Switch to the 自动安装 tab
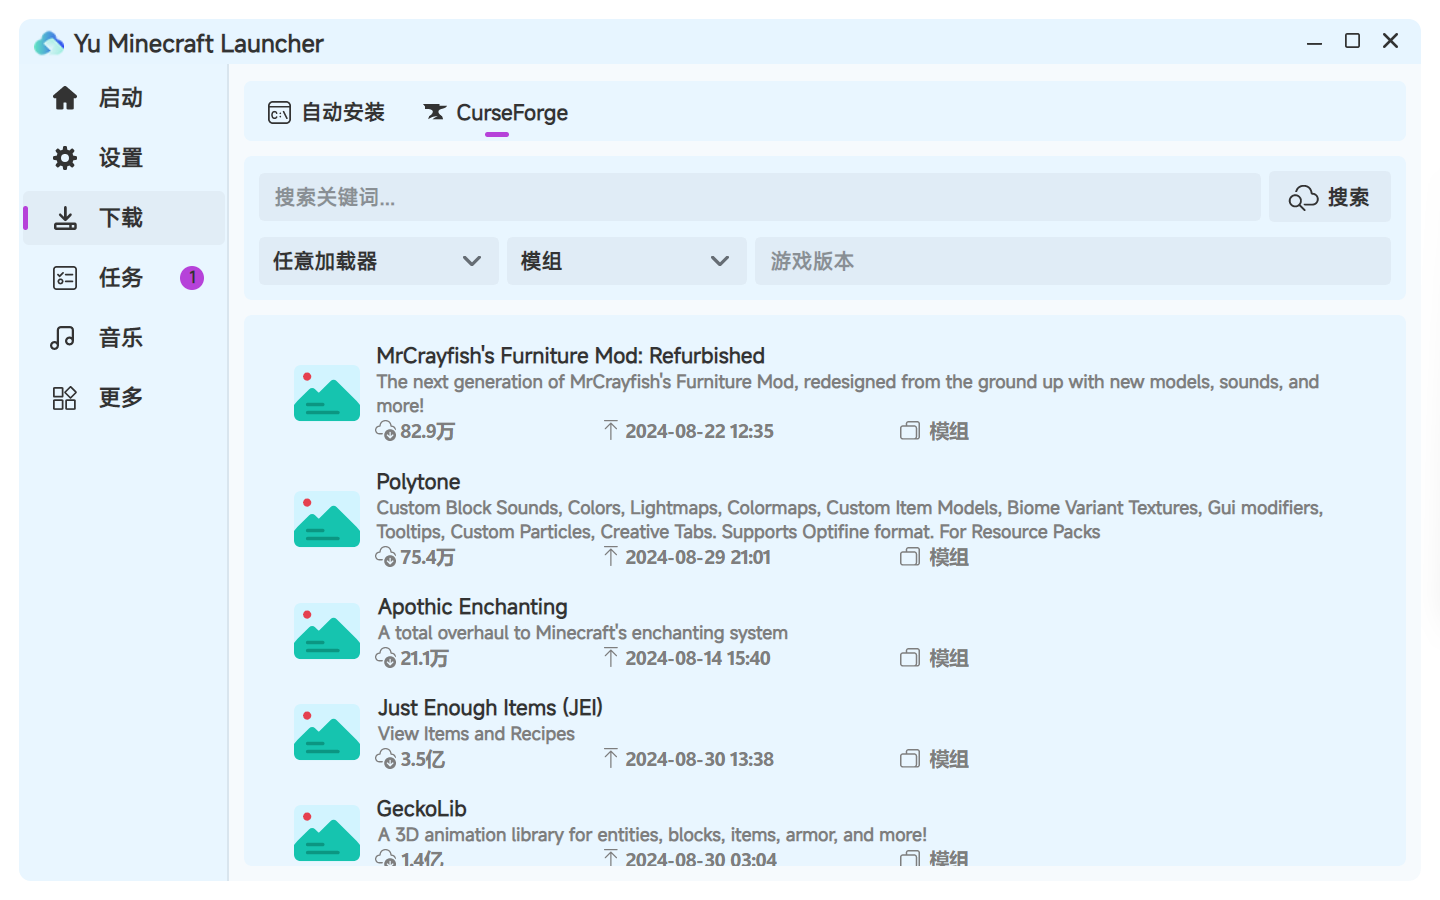This screenshot has height=900, width=1440. tap(326, 112)
